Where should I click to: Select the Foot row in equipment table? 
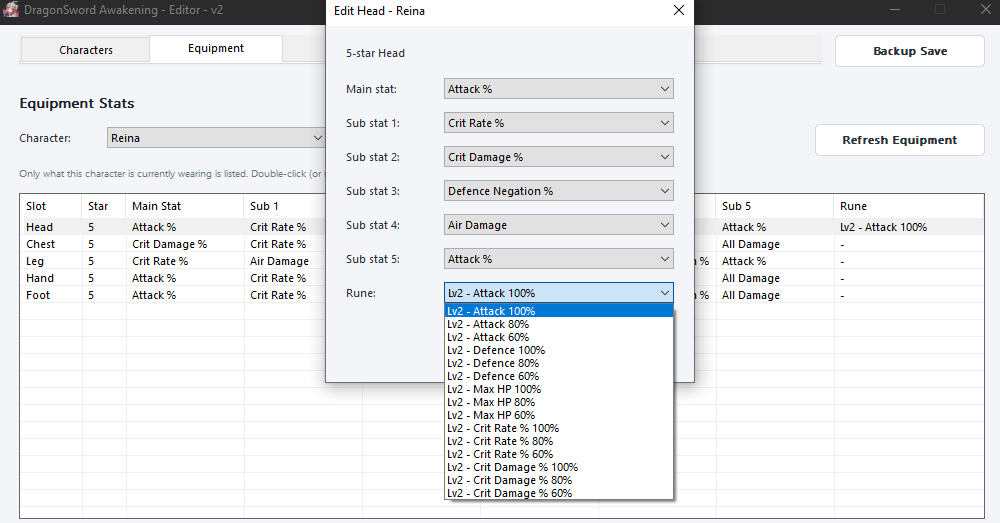coord(501,295)
